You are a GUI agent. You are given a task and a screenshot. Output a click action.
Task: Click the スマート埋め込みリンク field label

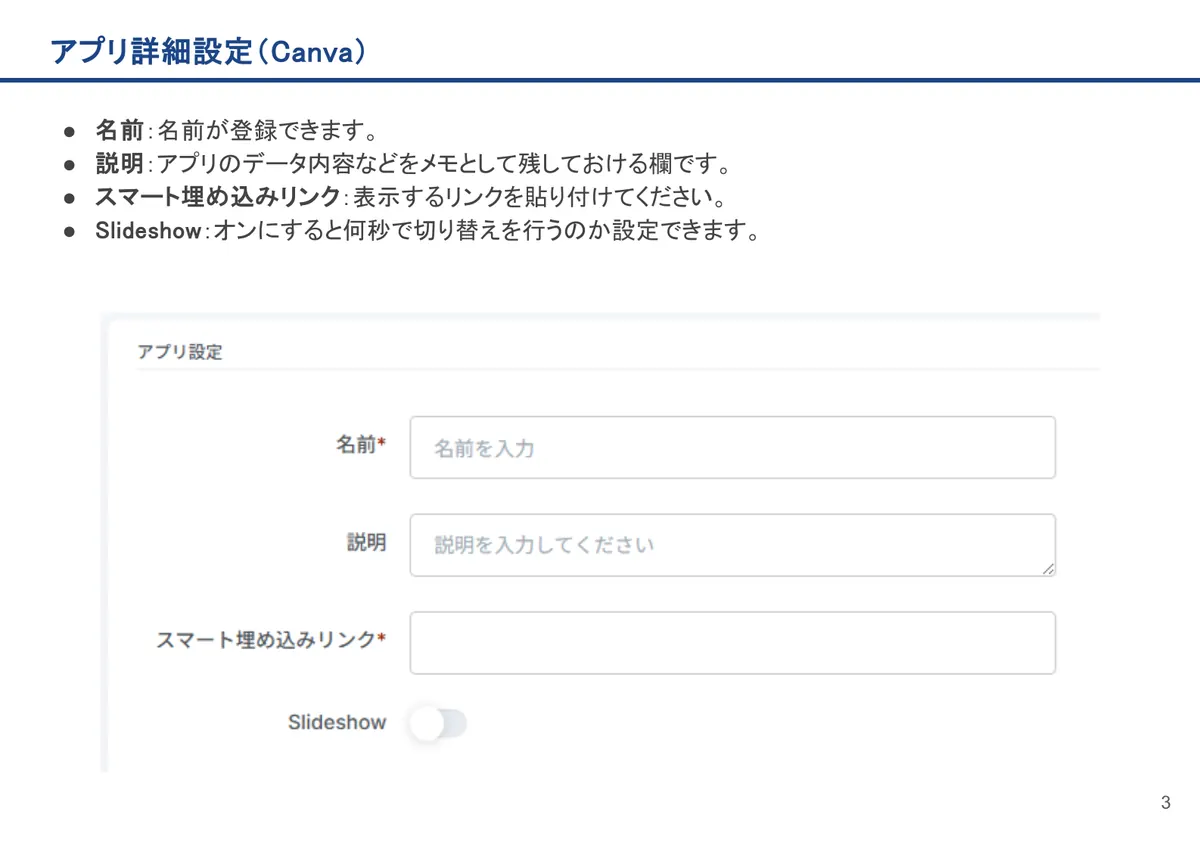pos(271,640)
